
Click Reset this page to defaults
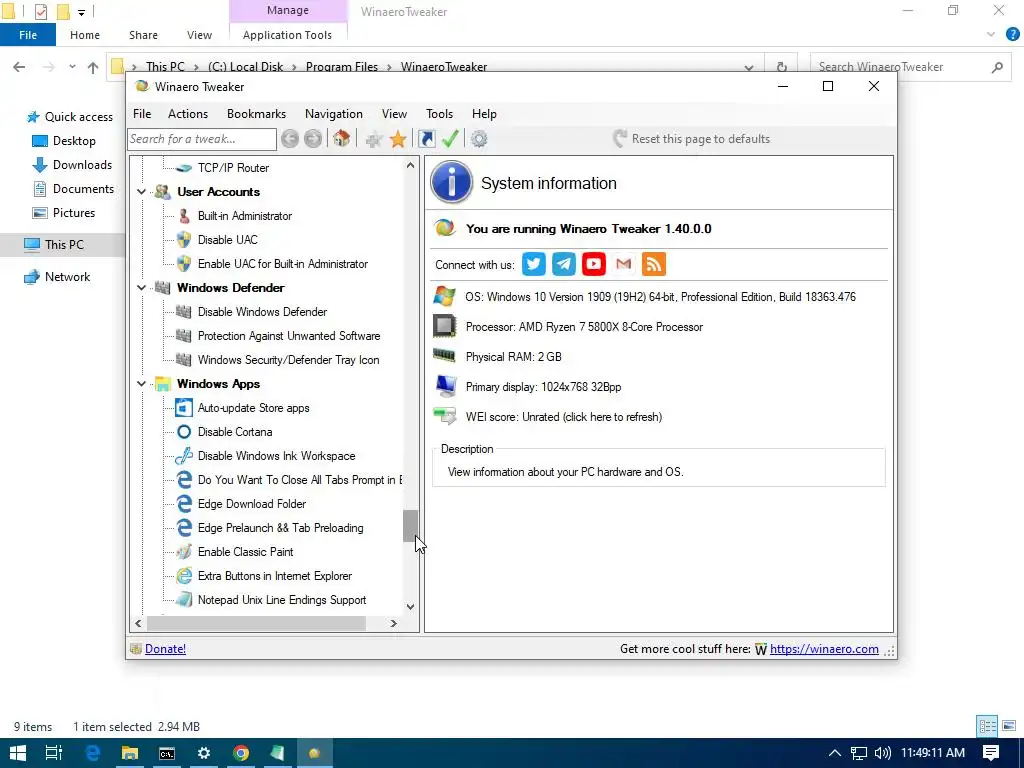point(692,138)
